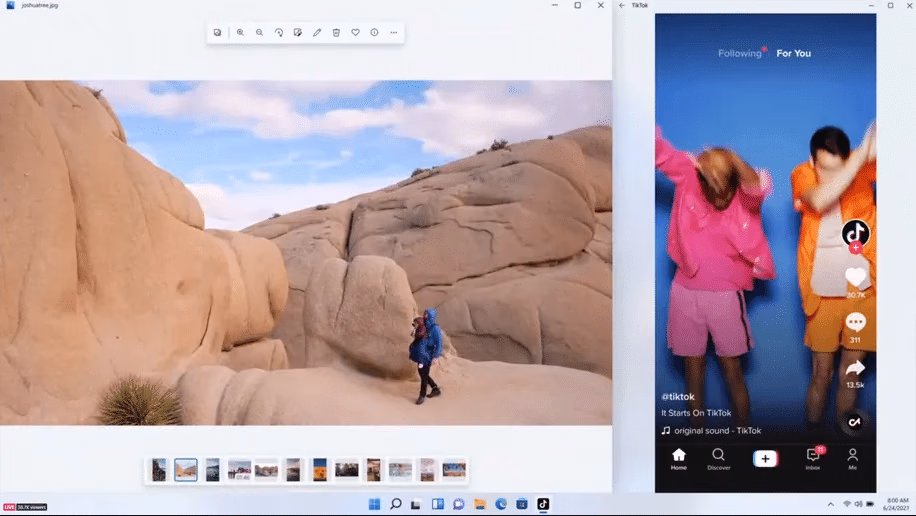Open Microsoft Store from the taskbar
The width and height of the screenshot is (916, 516).
coord(522,504)
